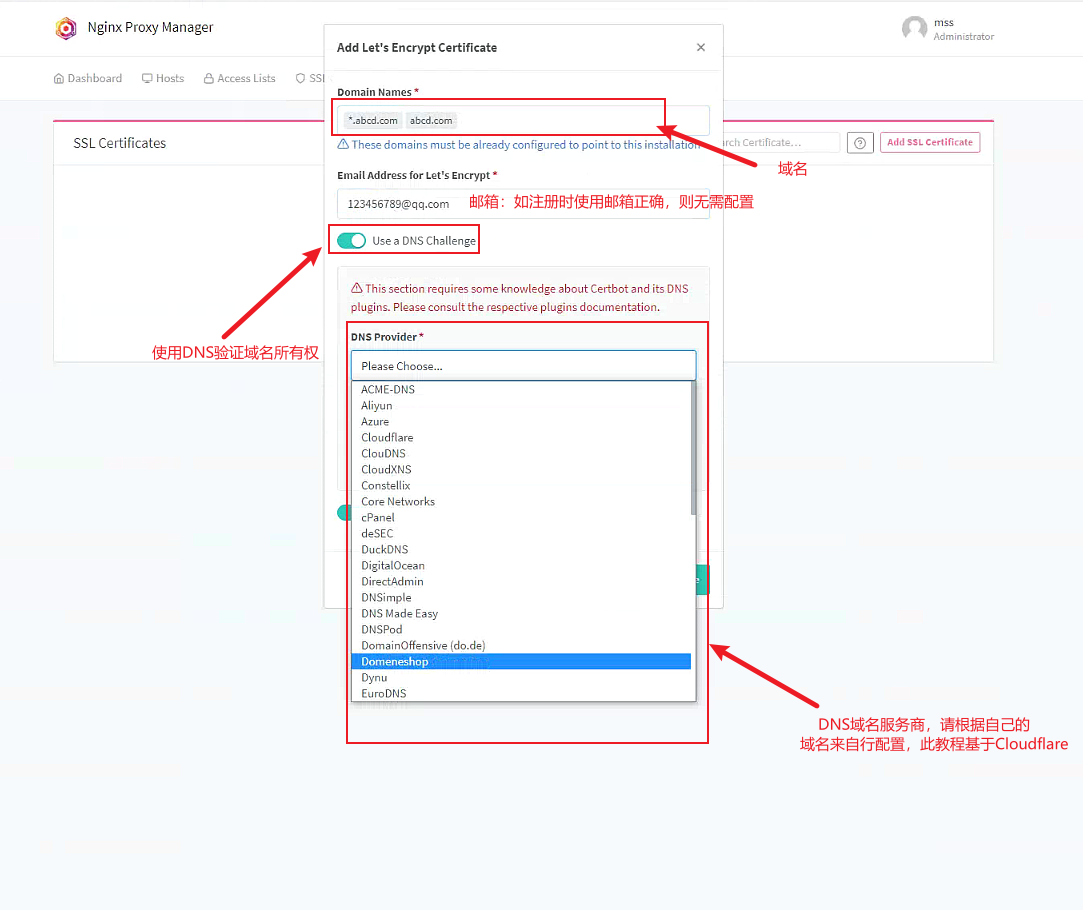The image size is (1083, 910).
Task: Click the provider list scrollbar thumb
Action: (693, 448)
